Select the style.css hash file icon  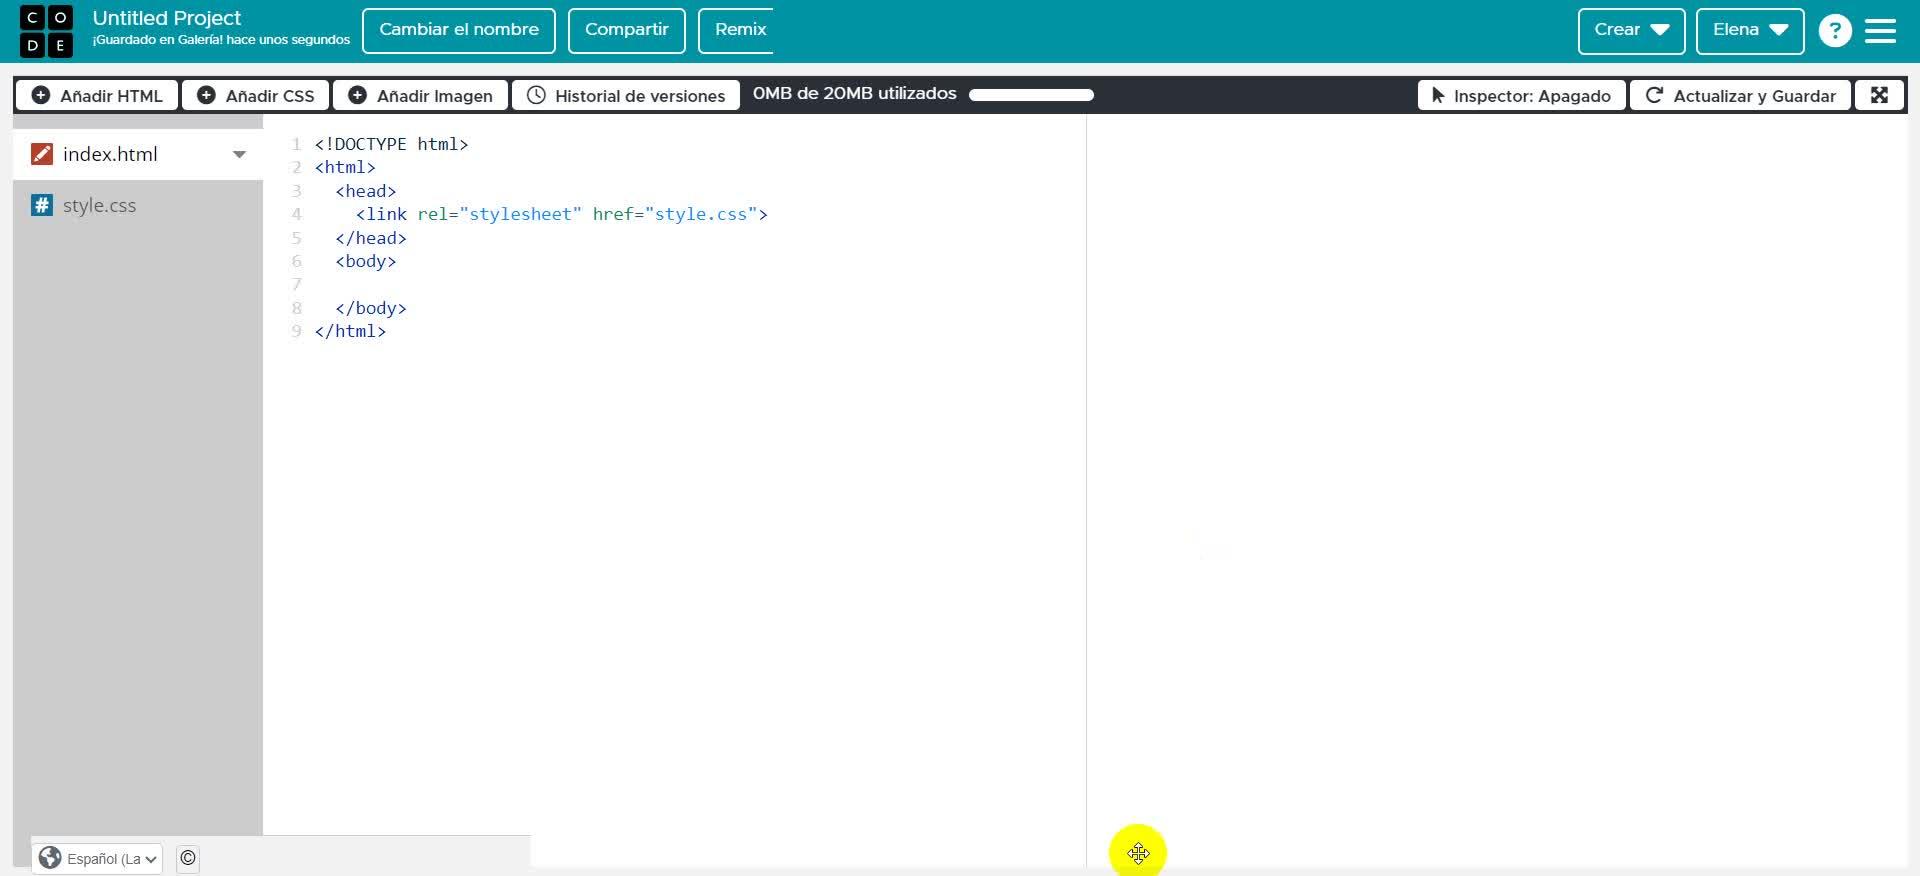tap(42, 205)
